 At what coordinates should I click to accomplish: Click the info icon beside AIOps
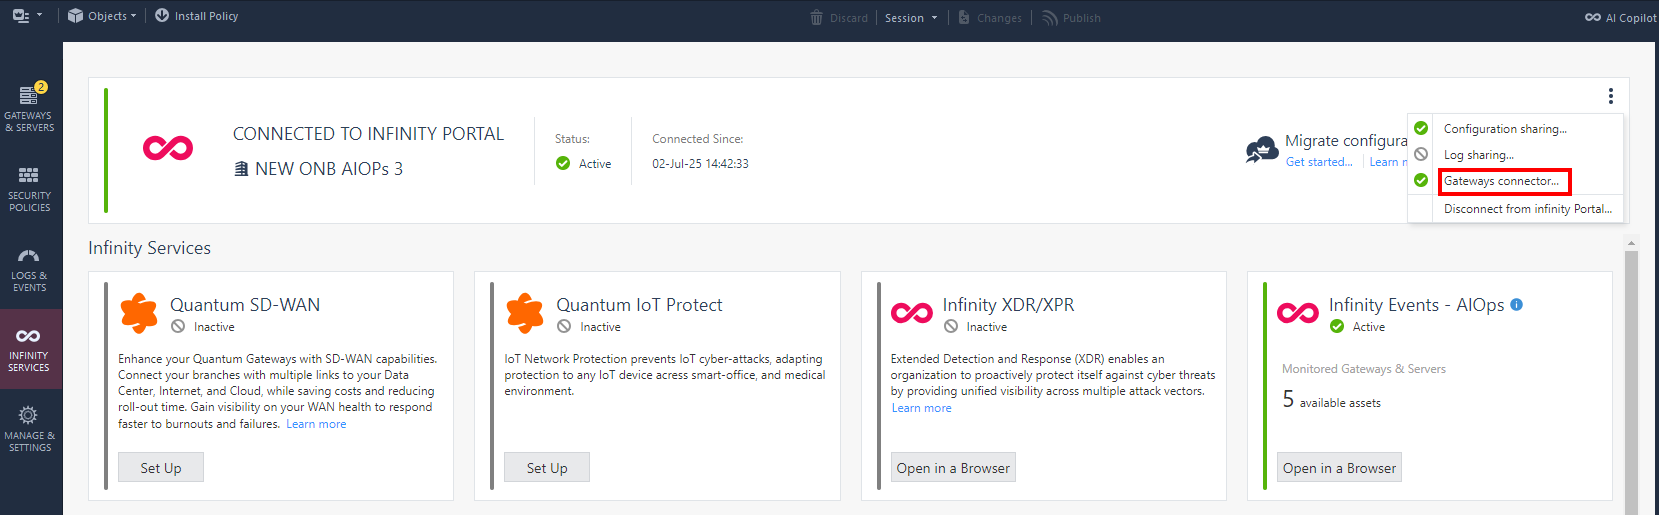(1516, 305)
